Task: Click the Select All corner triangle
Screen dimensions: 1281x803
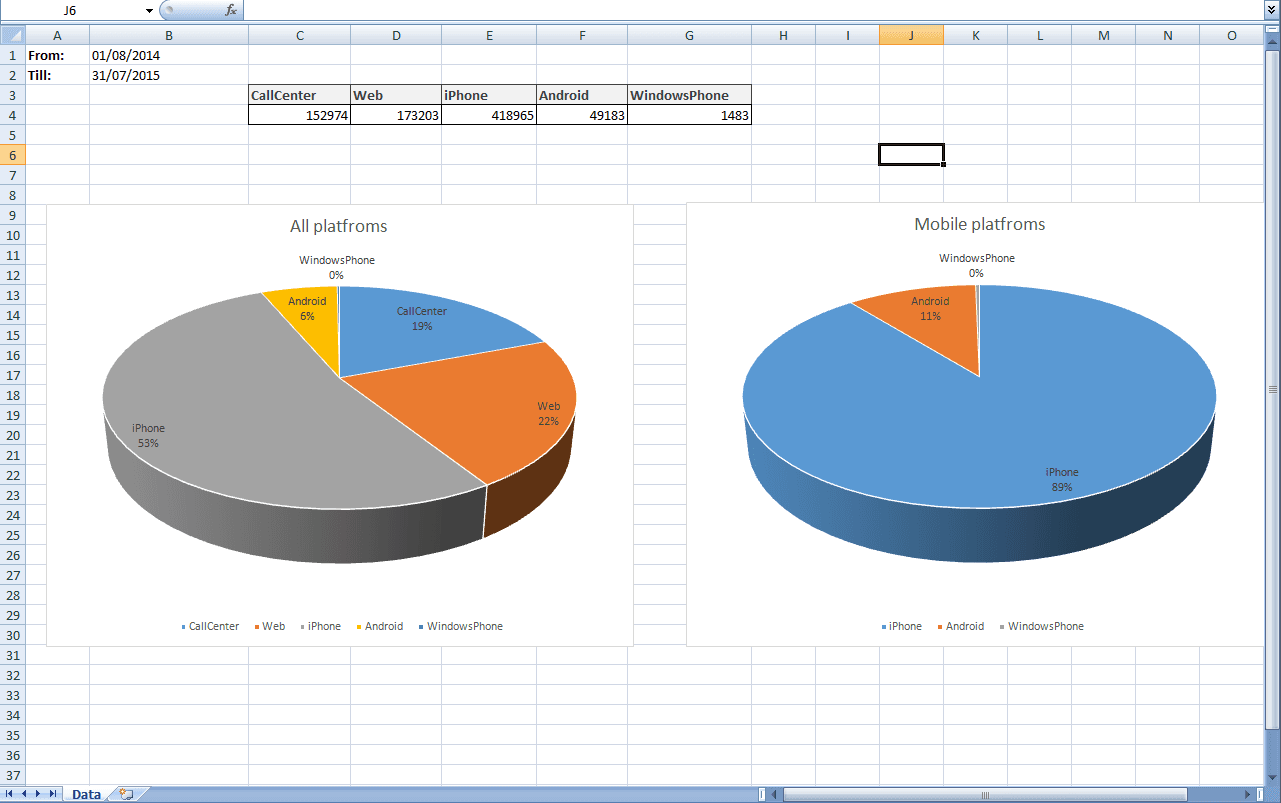Action: click(x=13, y=35)
